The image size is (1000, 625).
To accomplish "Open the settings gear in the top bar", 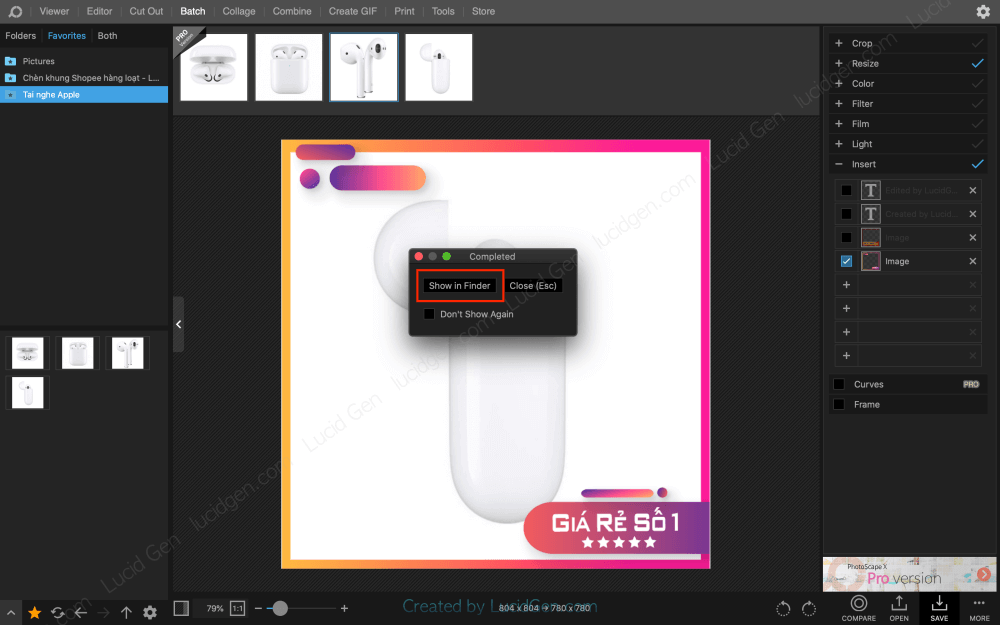I will coord(983,11).
